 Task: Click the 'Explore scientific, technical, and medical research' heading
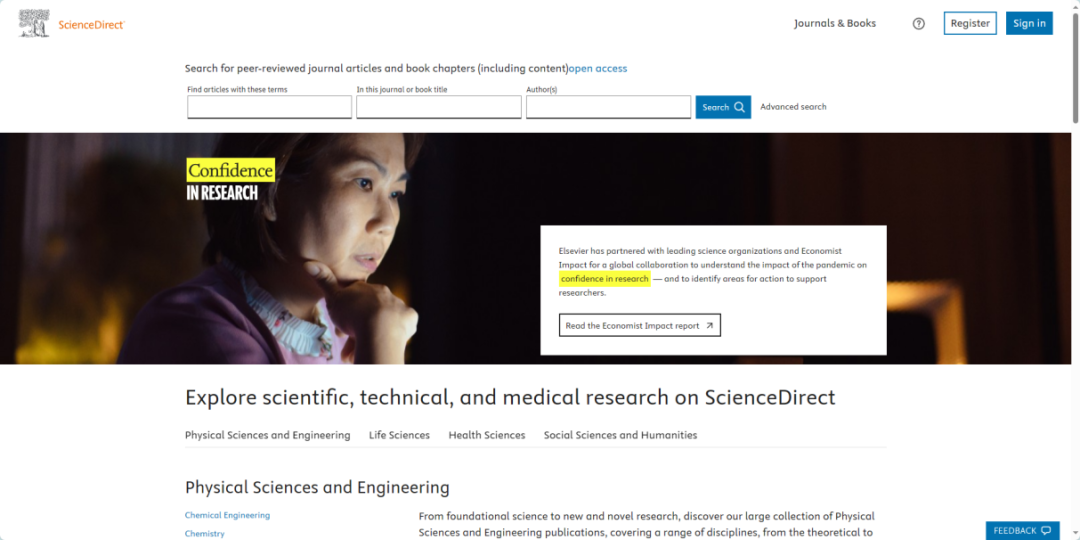[x=510, y=397]
